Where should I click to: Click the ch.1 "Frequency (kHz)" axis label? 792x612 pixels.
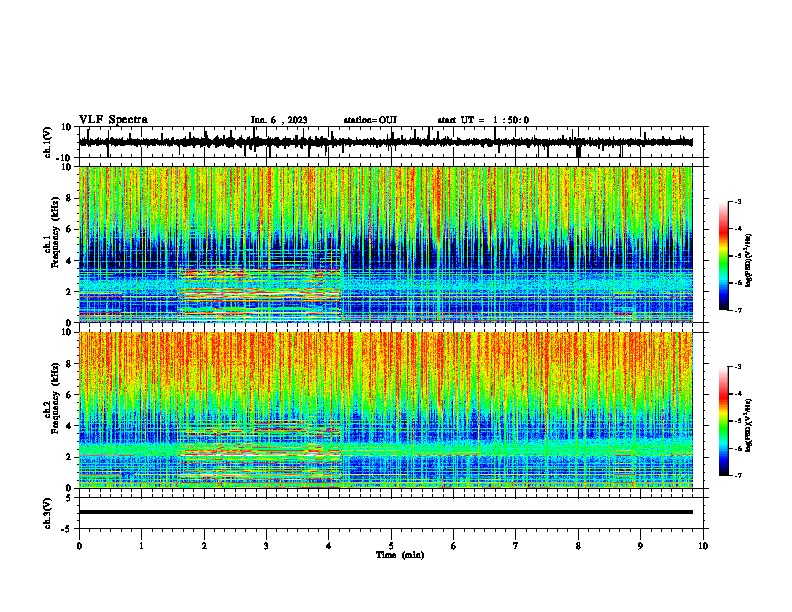[x=54, y=232]
